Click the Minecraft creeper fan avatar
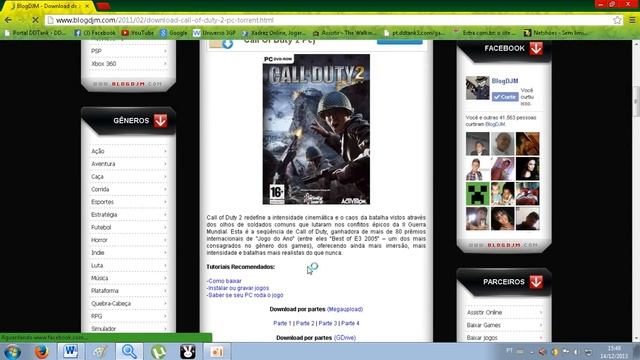Screen dimensions: 640x360 478,193
